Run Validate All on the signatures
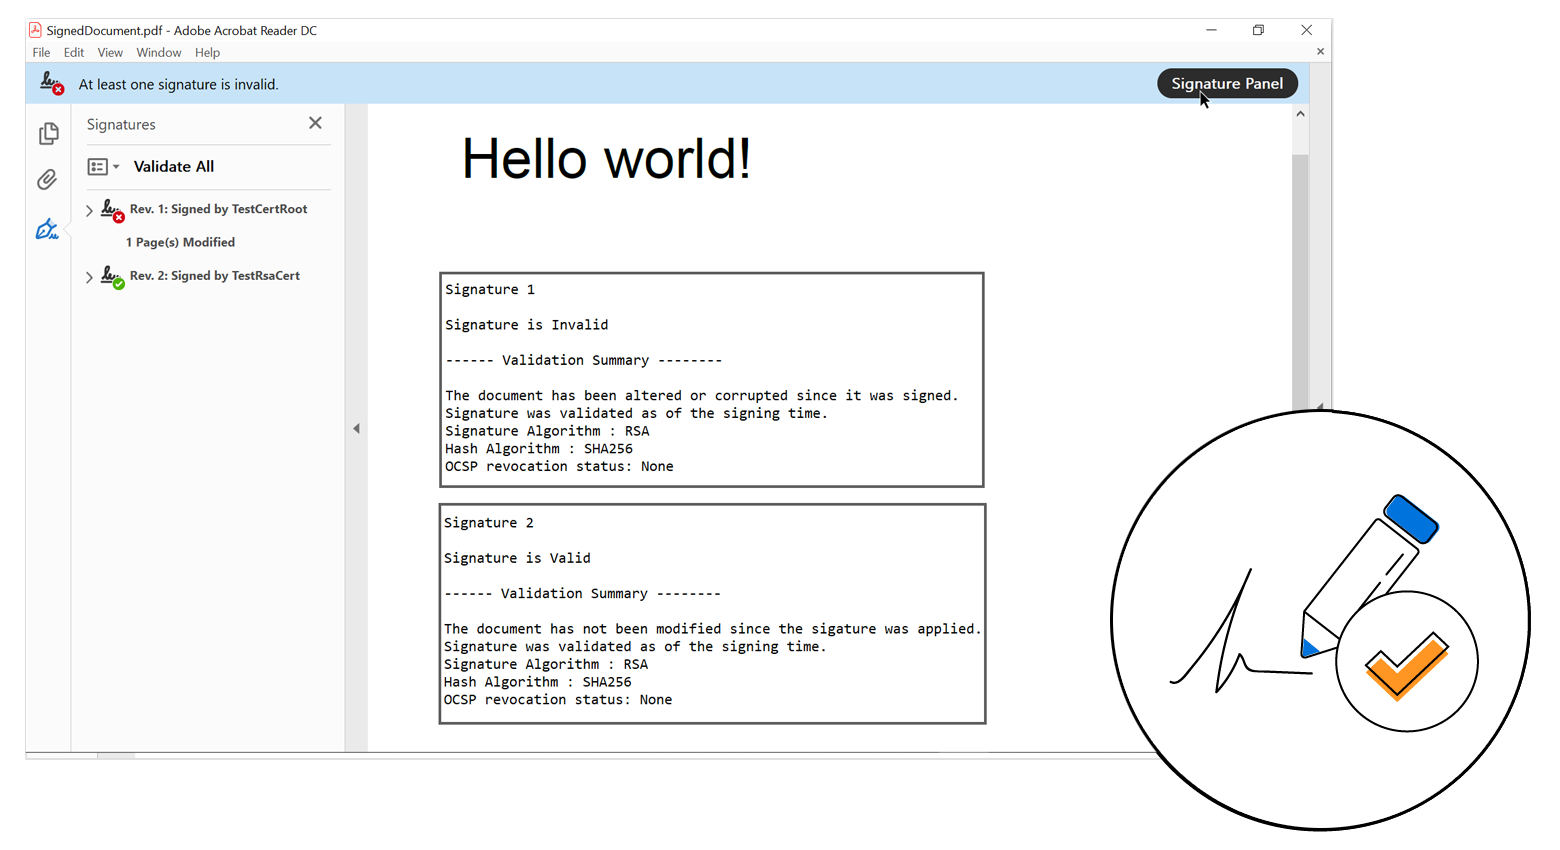This screenshot has width=1560, height=850. pos(173,166)
